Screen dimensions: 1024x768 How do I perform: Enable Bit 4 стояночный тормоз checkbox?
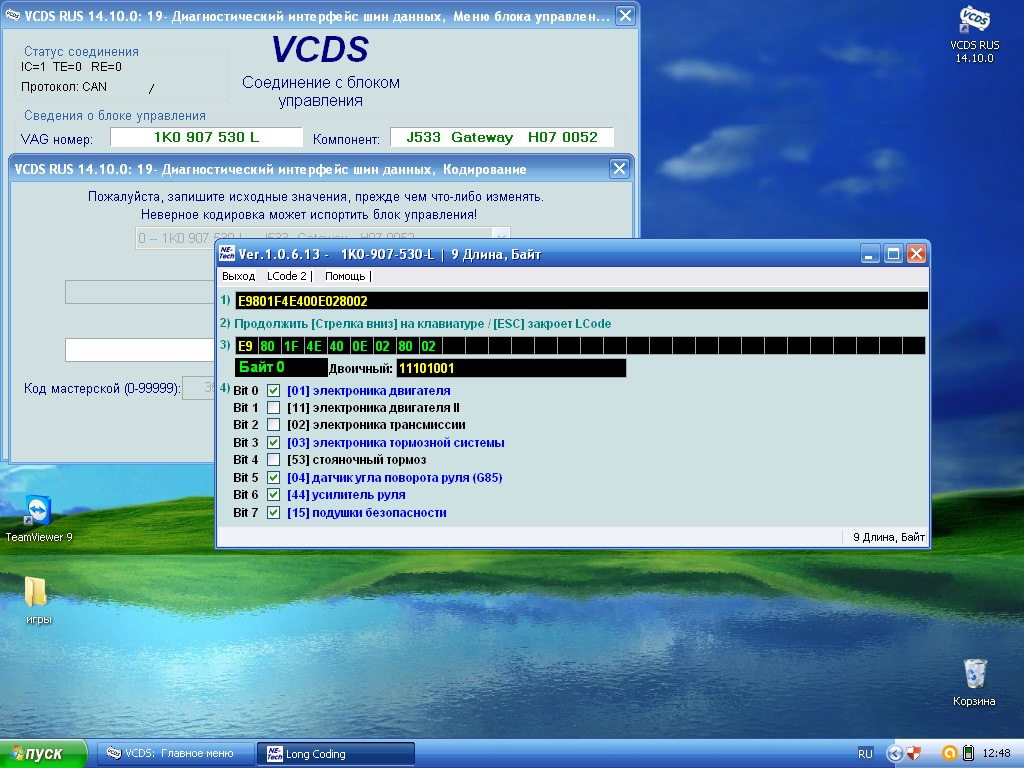point(274,460)
